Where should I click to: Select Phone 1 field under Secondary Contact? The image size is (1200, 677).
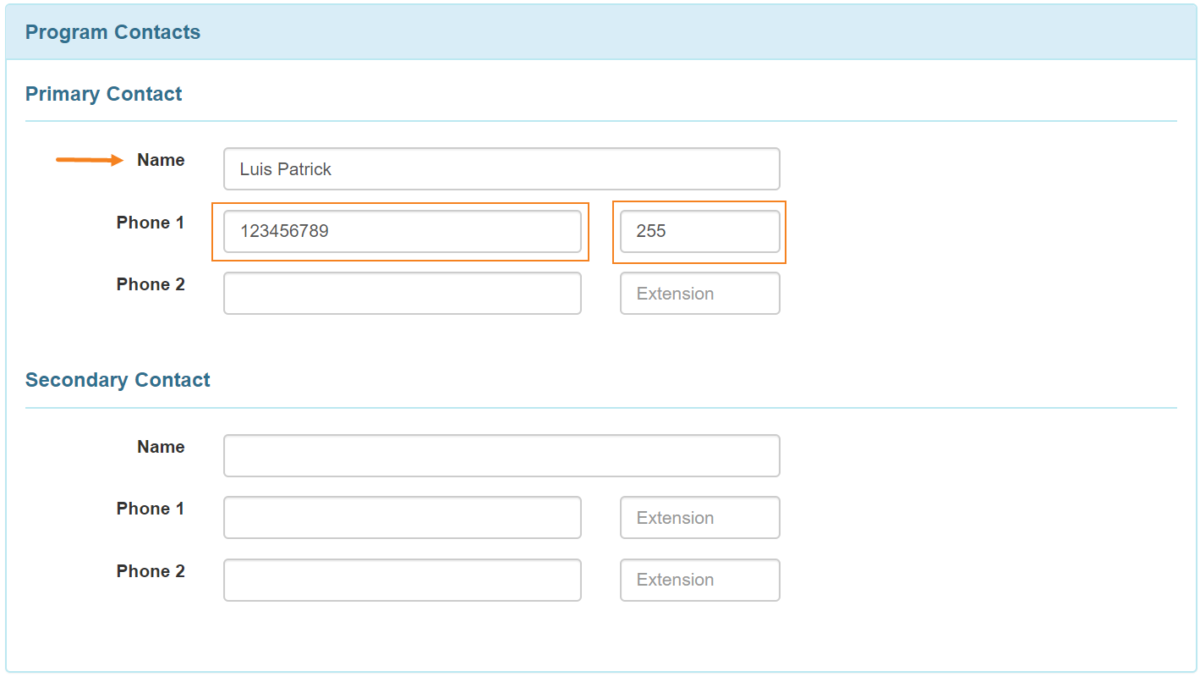tap(400, 517)
